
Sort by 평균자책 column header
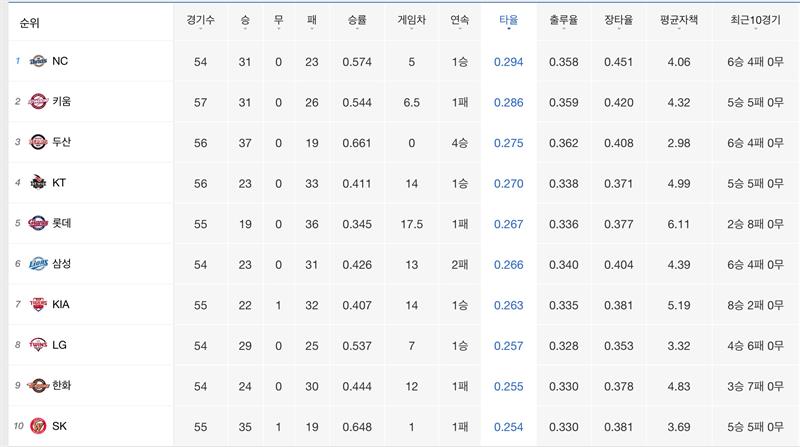678,20
